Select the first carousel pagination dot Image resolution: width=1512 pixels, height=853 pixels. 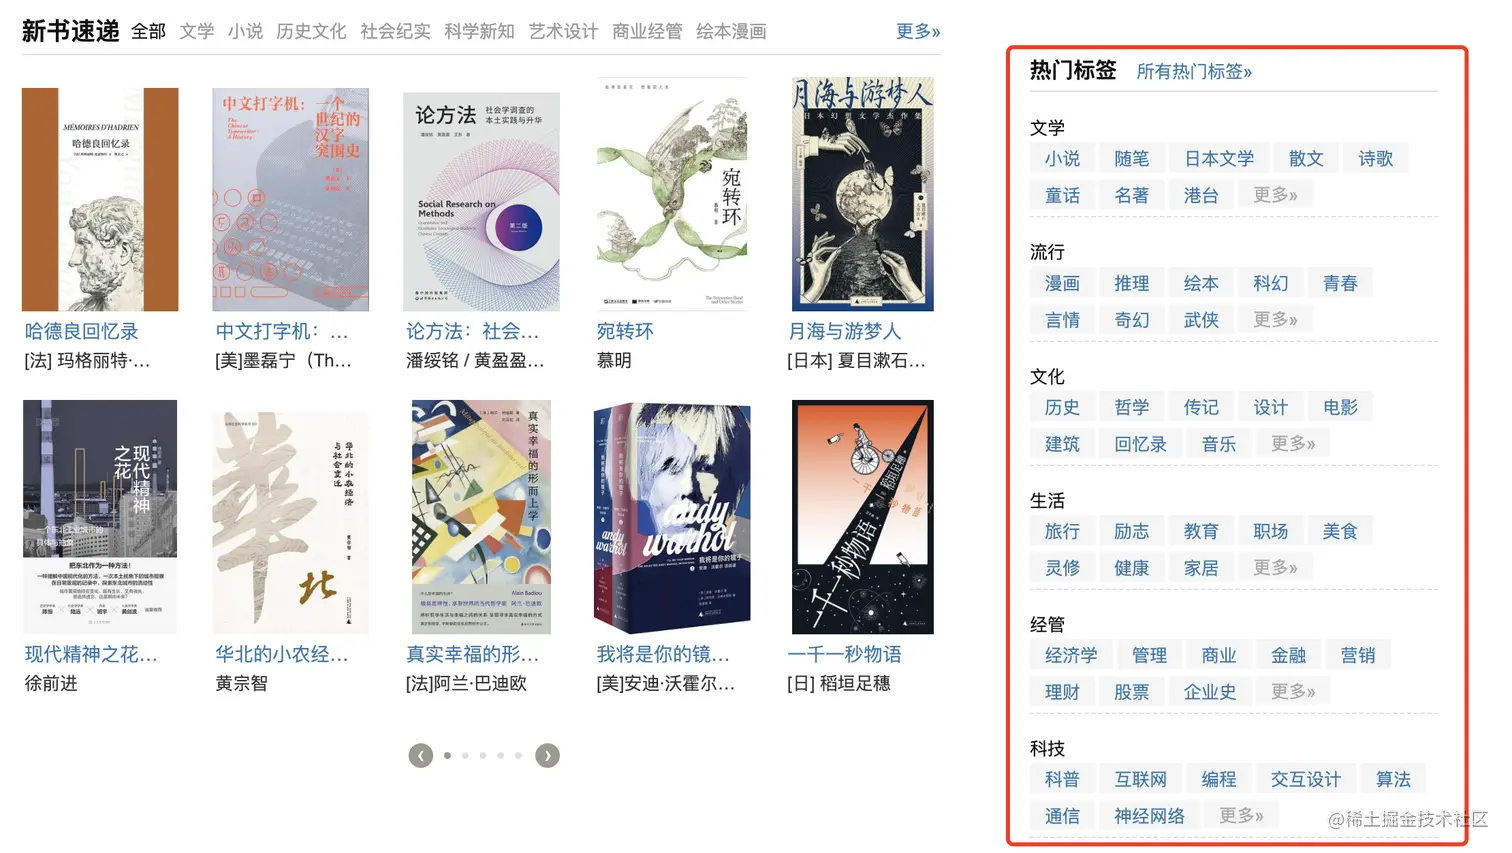point(447,756)
